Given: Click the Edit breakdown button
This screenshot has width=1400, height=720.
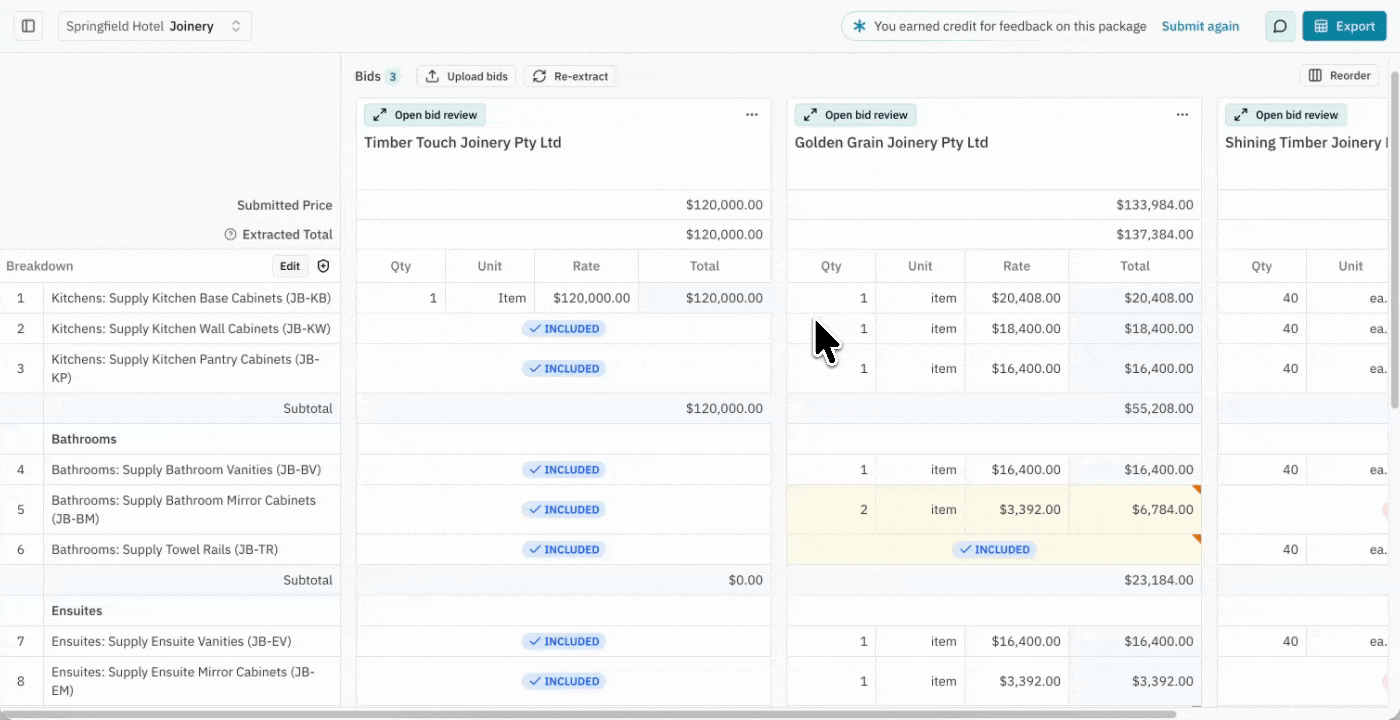Looking at the screenshot, I should click(289, 266).
